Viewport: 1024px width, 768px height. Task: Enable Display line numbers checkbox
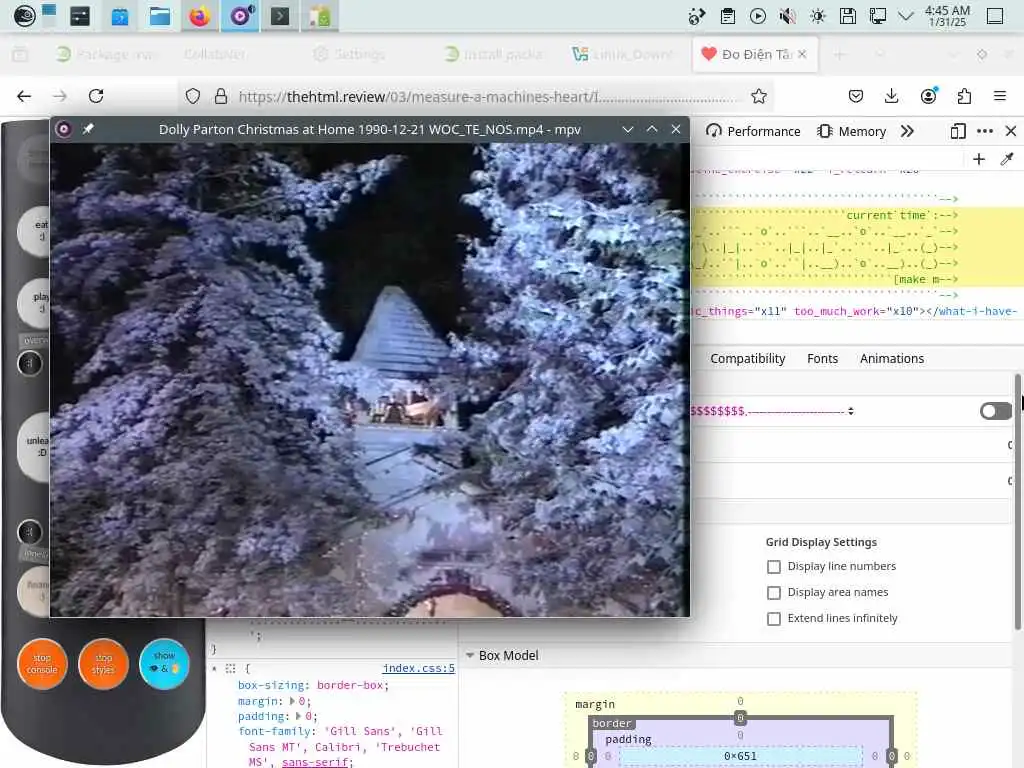pyautogui.click(x=774, y=566)
